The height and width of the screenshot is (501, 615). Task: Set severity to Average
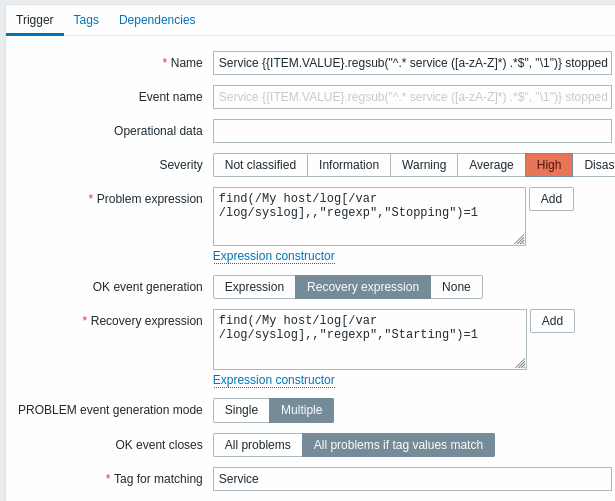(491, 165)
